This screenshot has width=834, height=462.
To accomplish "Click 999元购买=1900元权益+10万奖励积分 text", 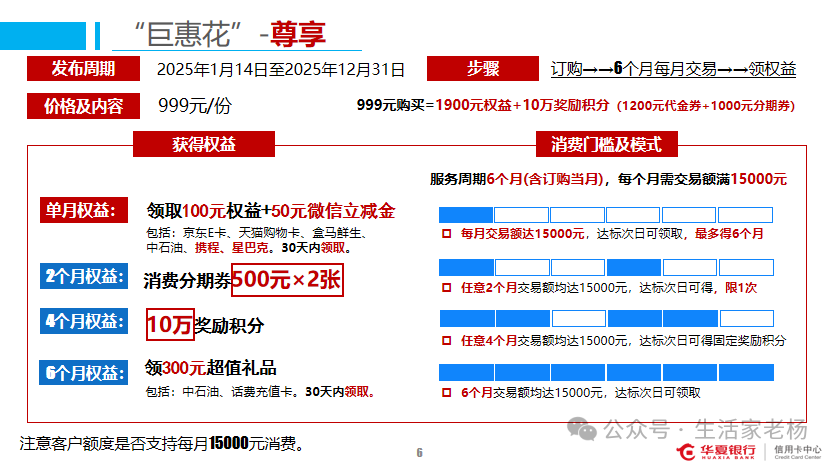I will coord(482,105).
